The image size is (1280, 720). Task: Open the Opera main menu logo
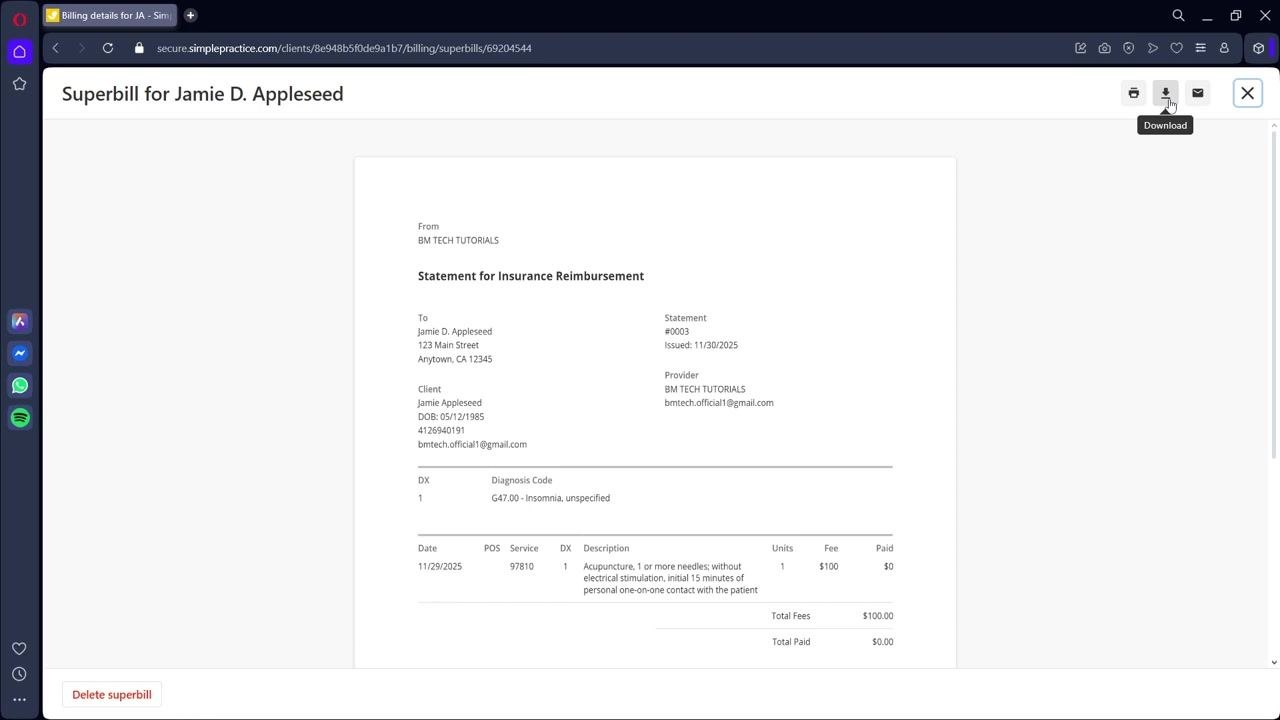click(19, 18)
